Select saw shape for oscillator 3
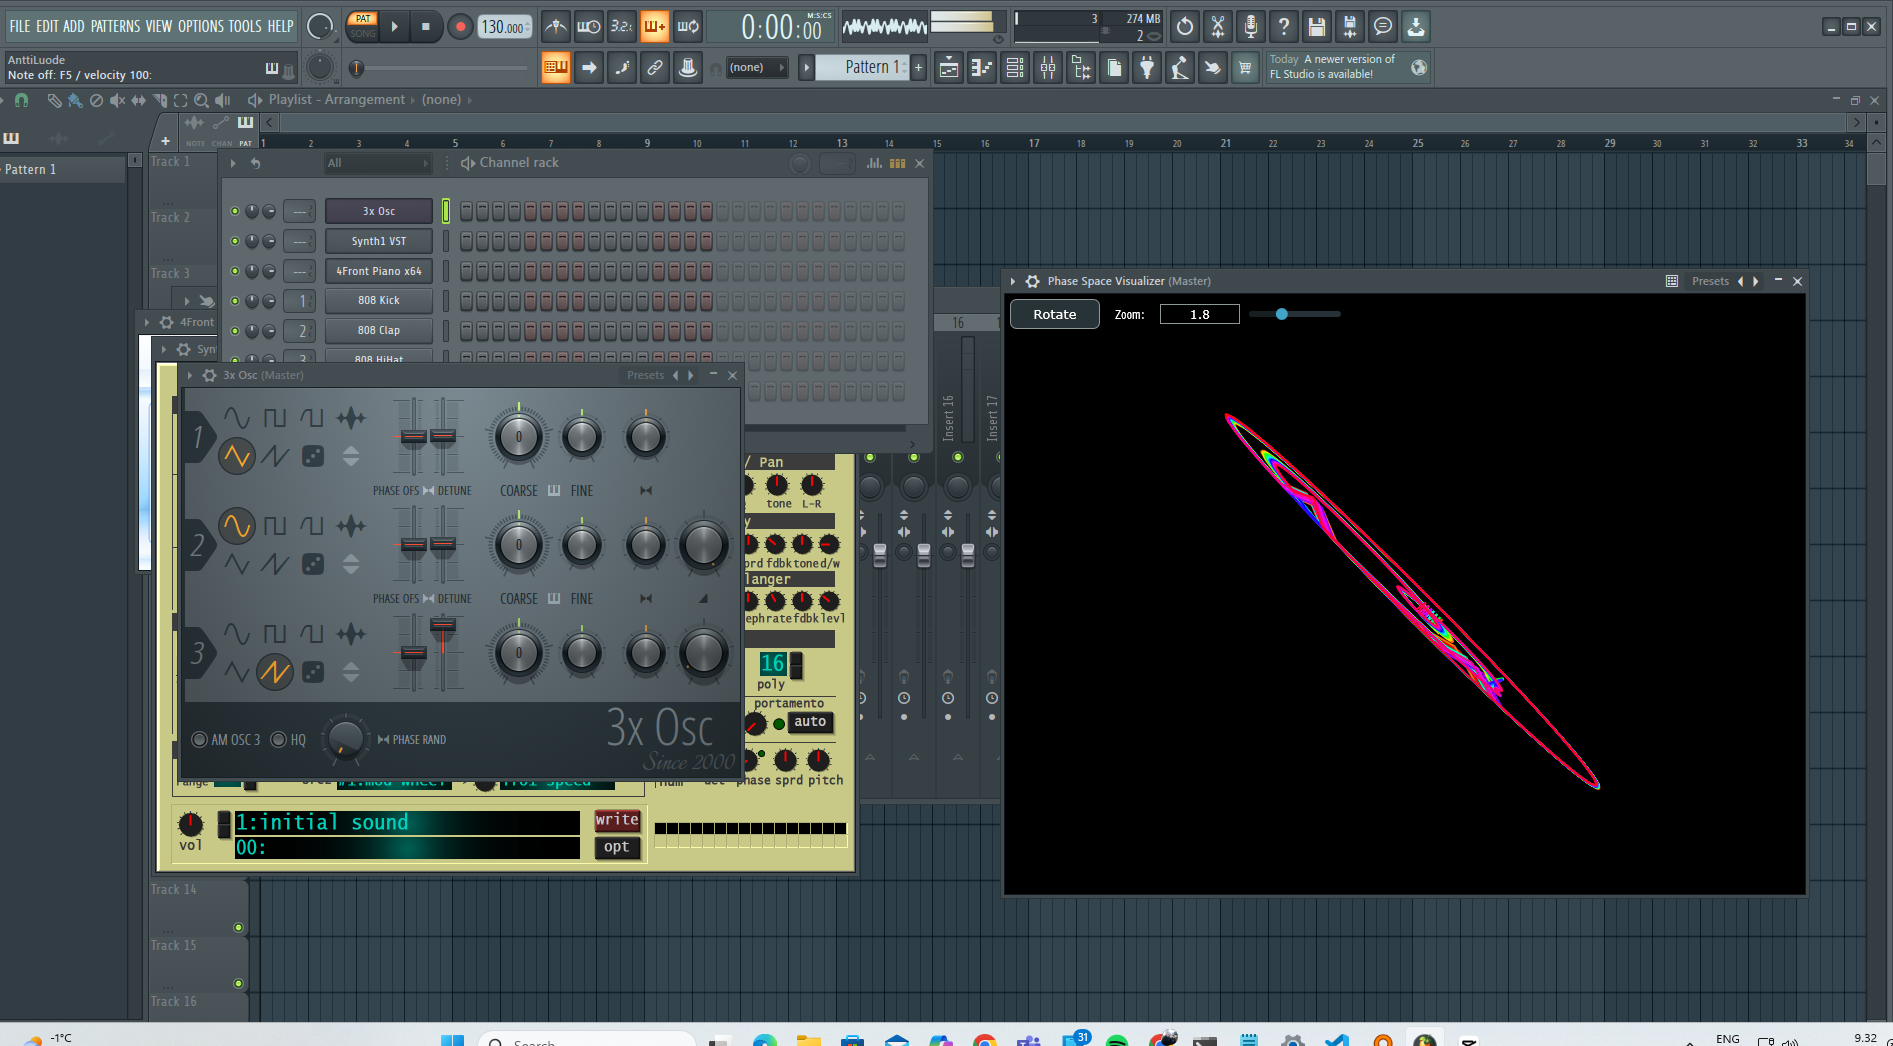The width and height of the screenshot is (1893, 1046). (274, 672)
